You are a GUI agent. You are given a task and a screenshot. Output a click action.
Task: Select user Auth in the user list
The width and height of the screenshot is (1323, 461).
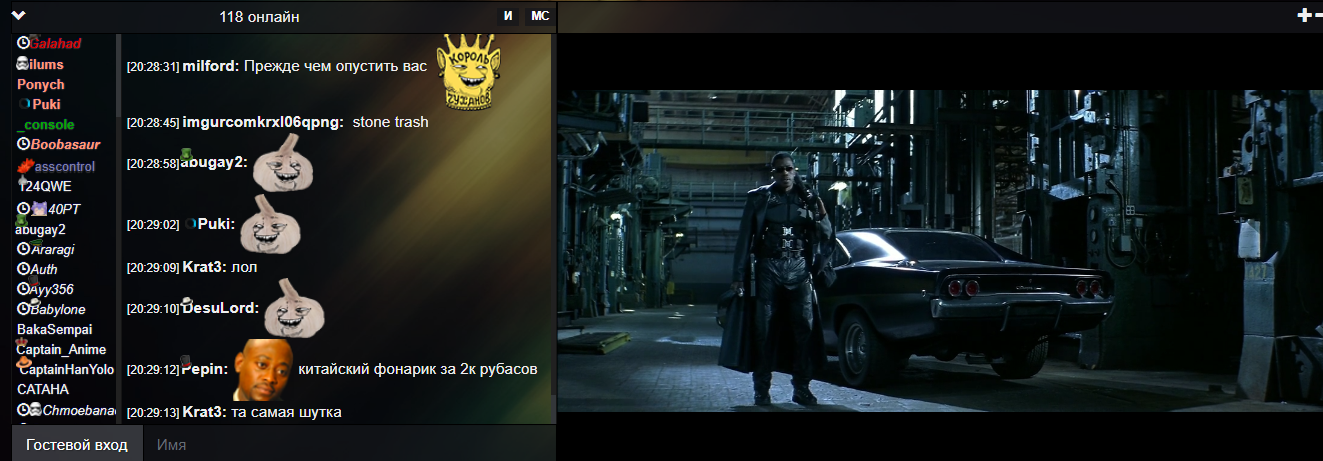[44, 270]
